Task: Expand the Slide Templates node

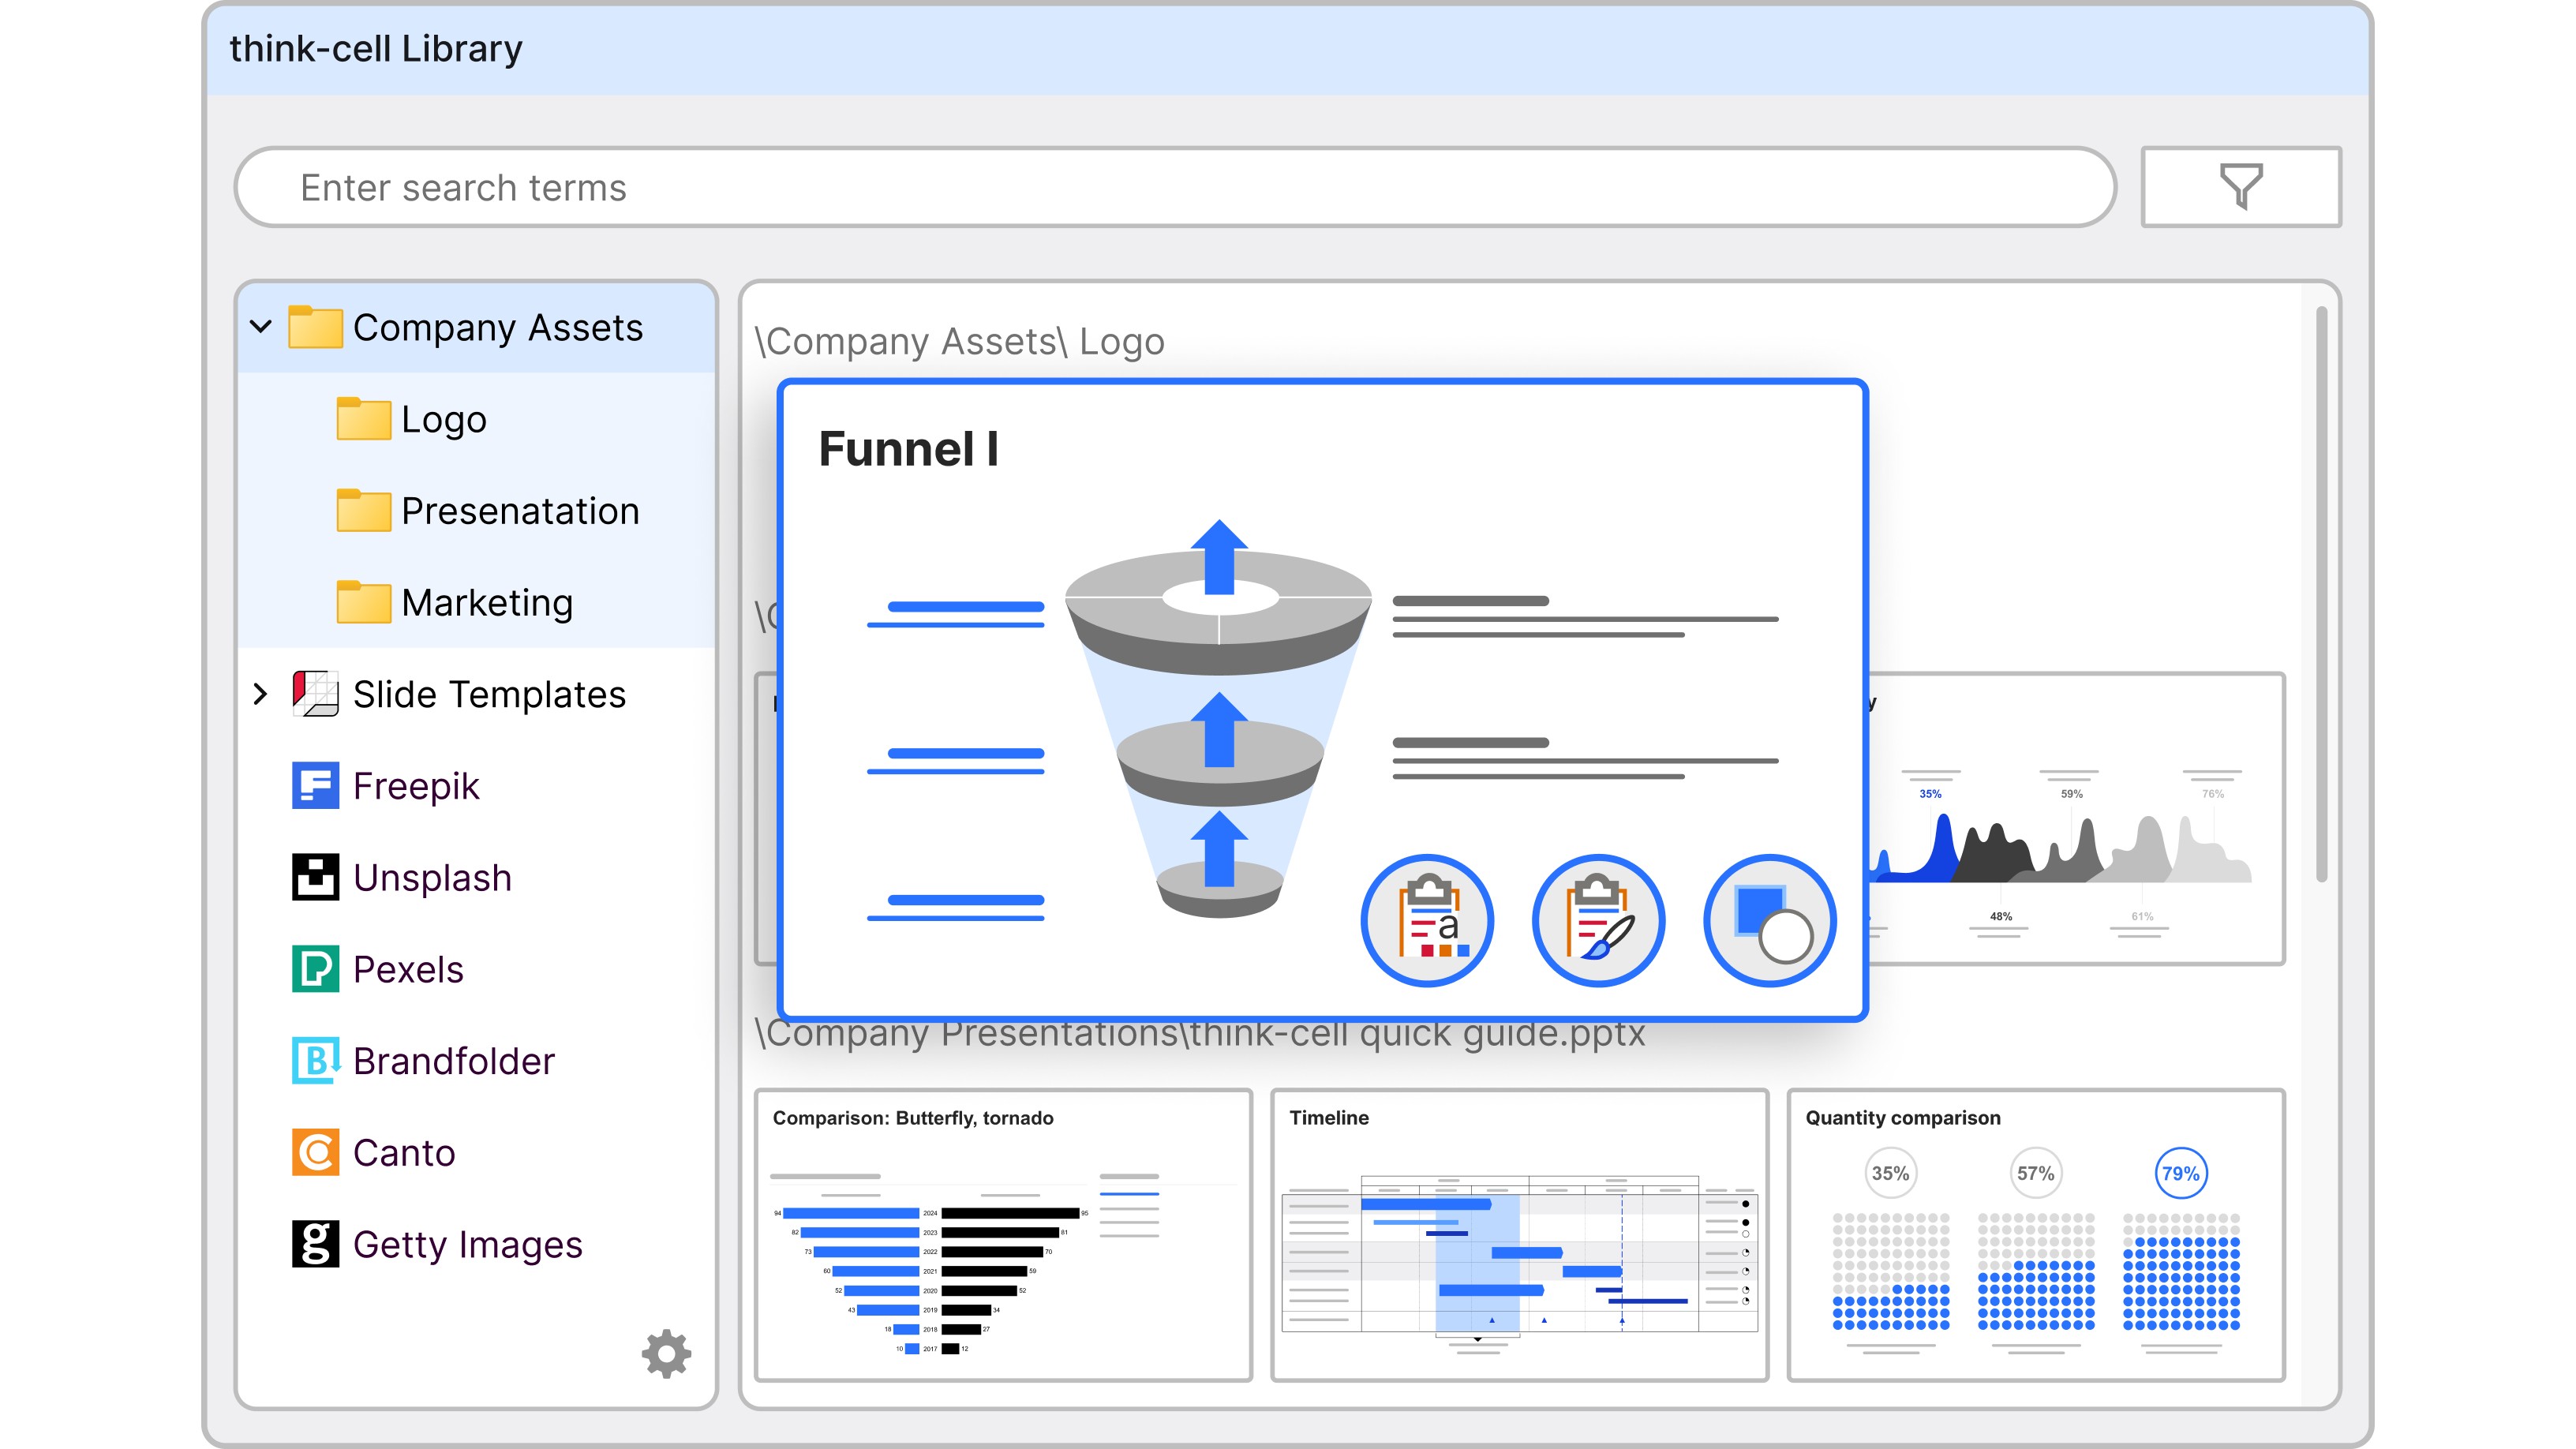Action: click(x=261, y=694)
